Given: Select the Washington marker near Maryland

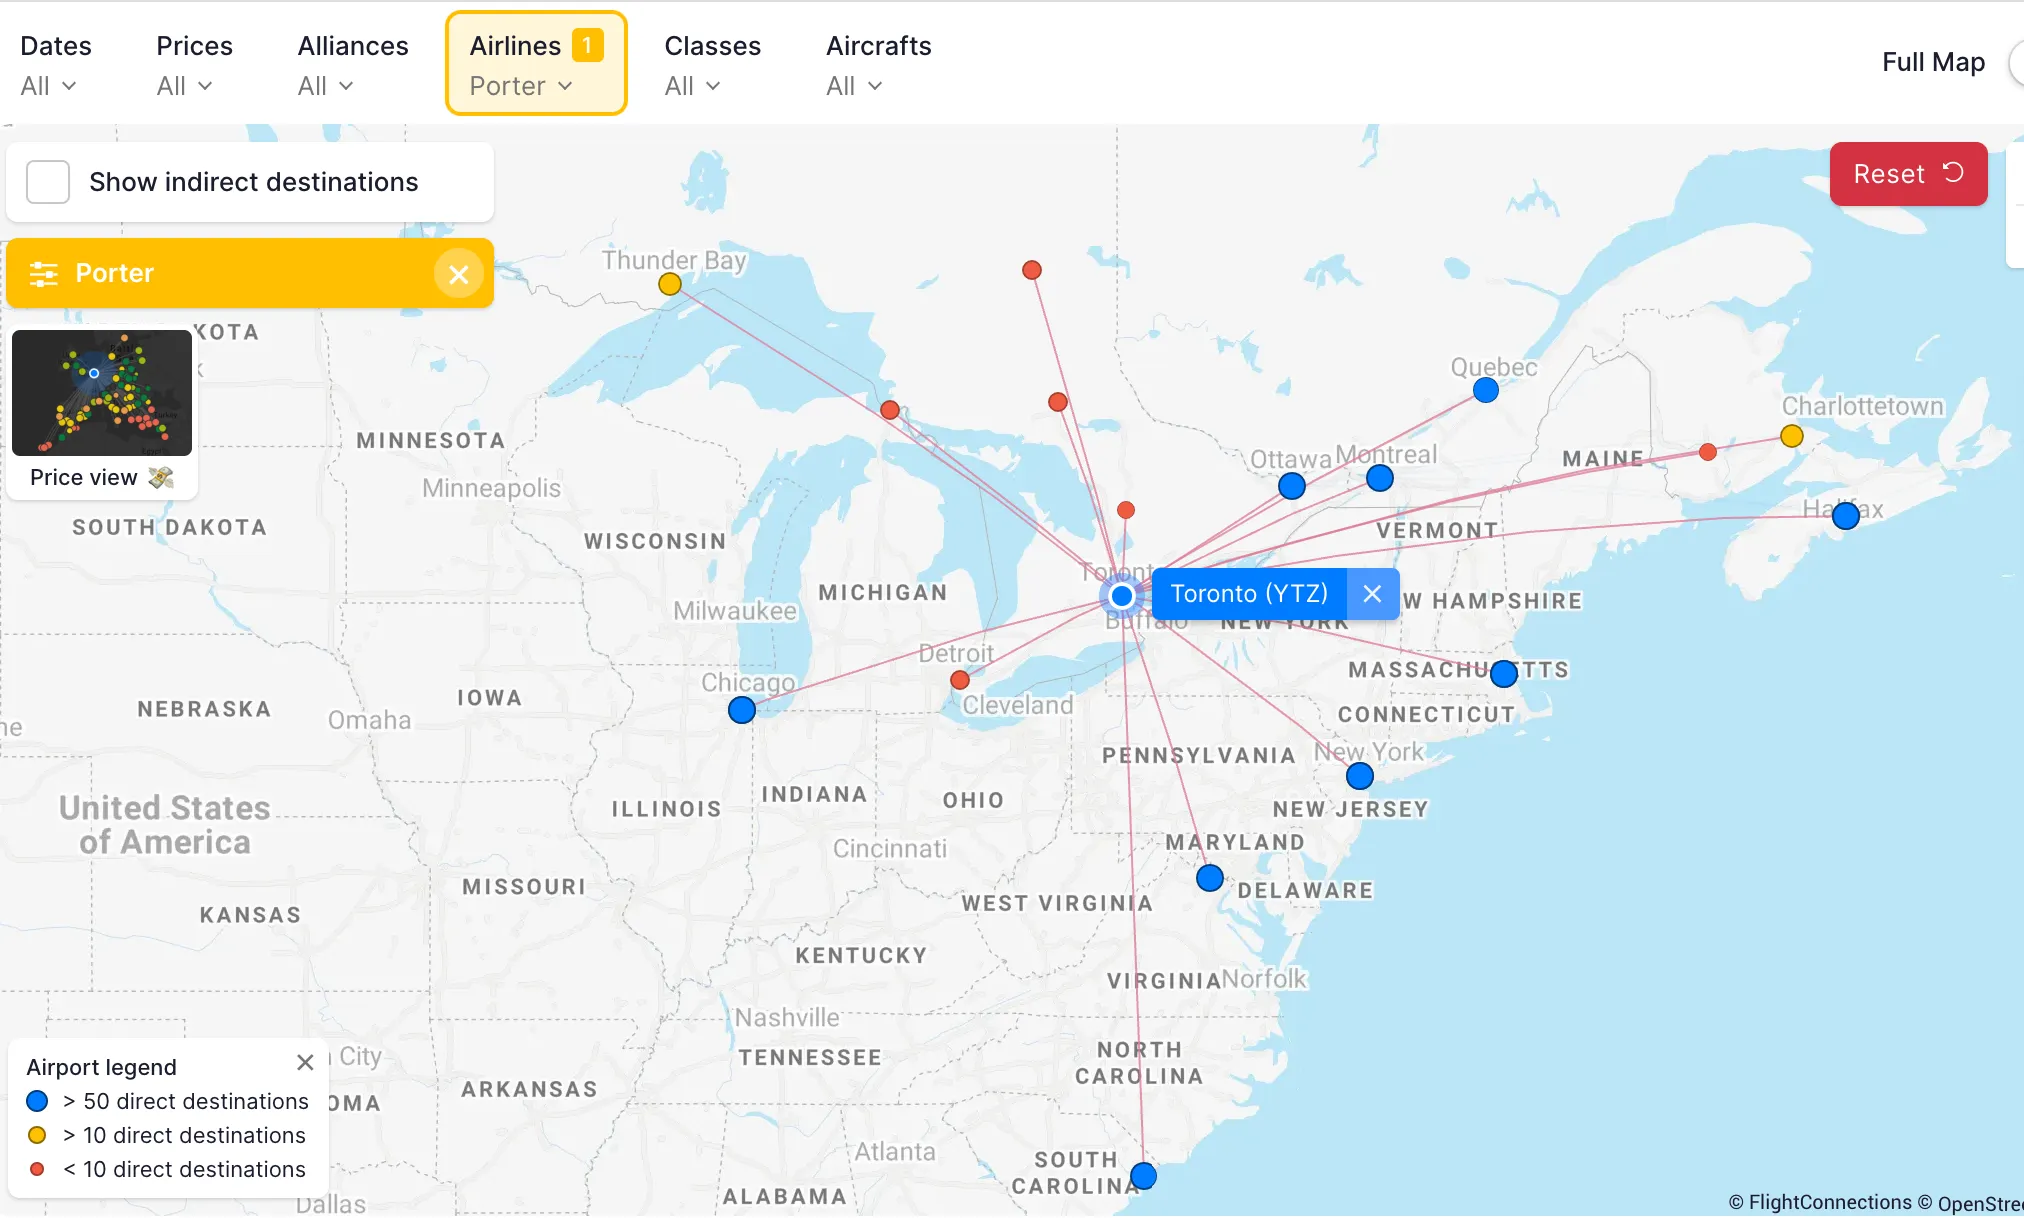Looking at the screenshot, I should (1210, 878).
